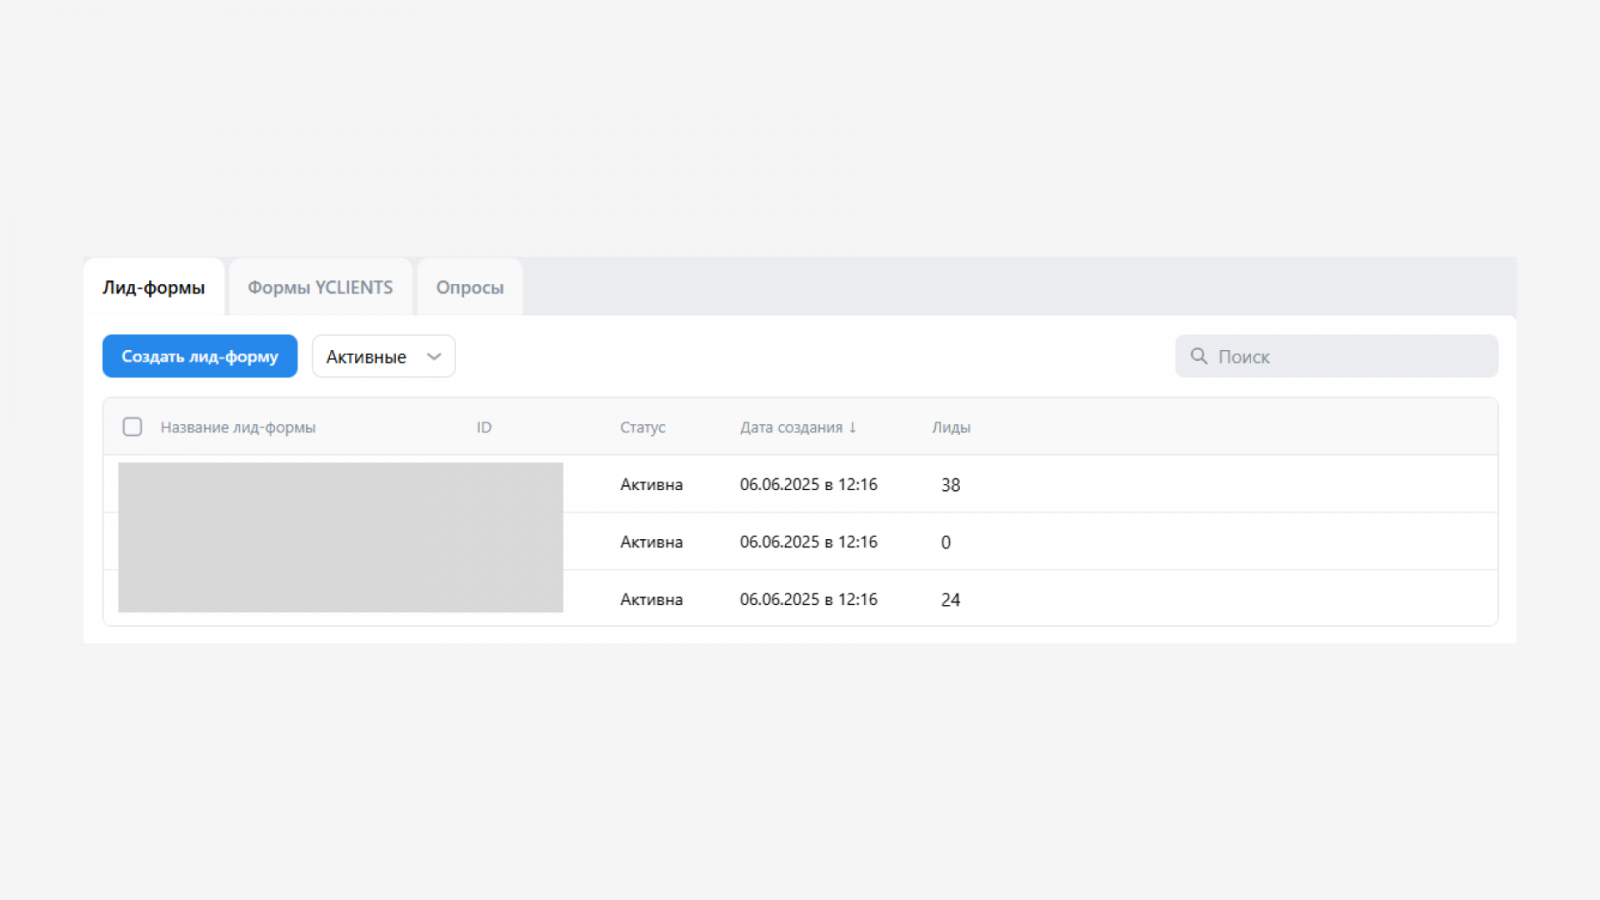Switch to the Формы YCLIENTS tab
Image resolution: width=1600 pixels, height=900 pixels.
pyautogui.click(x=320, y=288)
